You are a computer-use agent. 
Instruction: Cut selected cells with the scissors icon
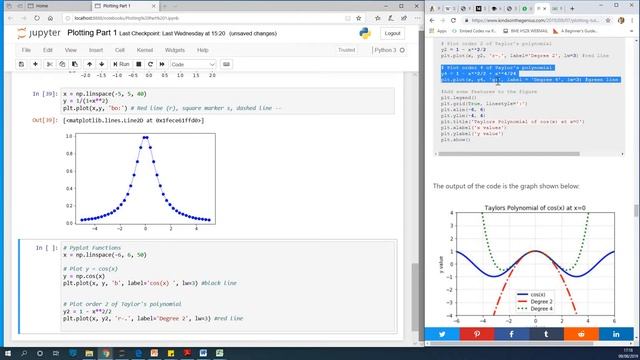[x=49, y=64]
